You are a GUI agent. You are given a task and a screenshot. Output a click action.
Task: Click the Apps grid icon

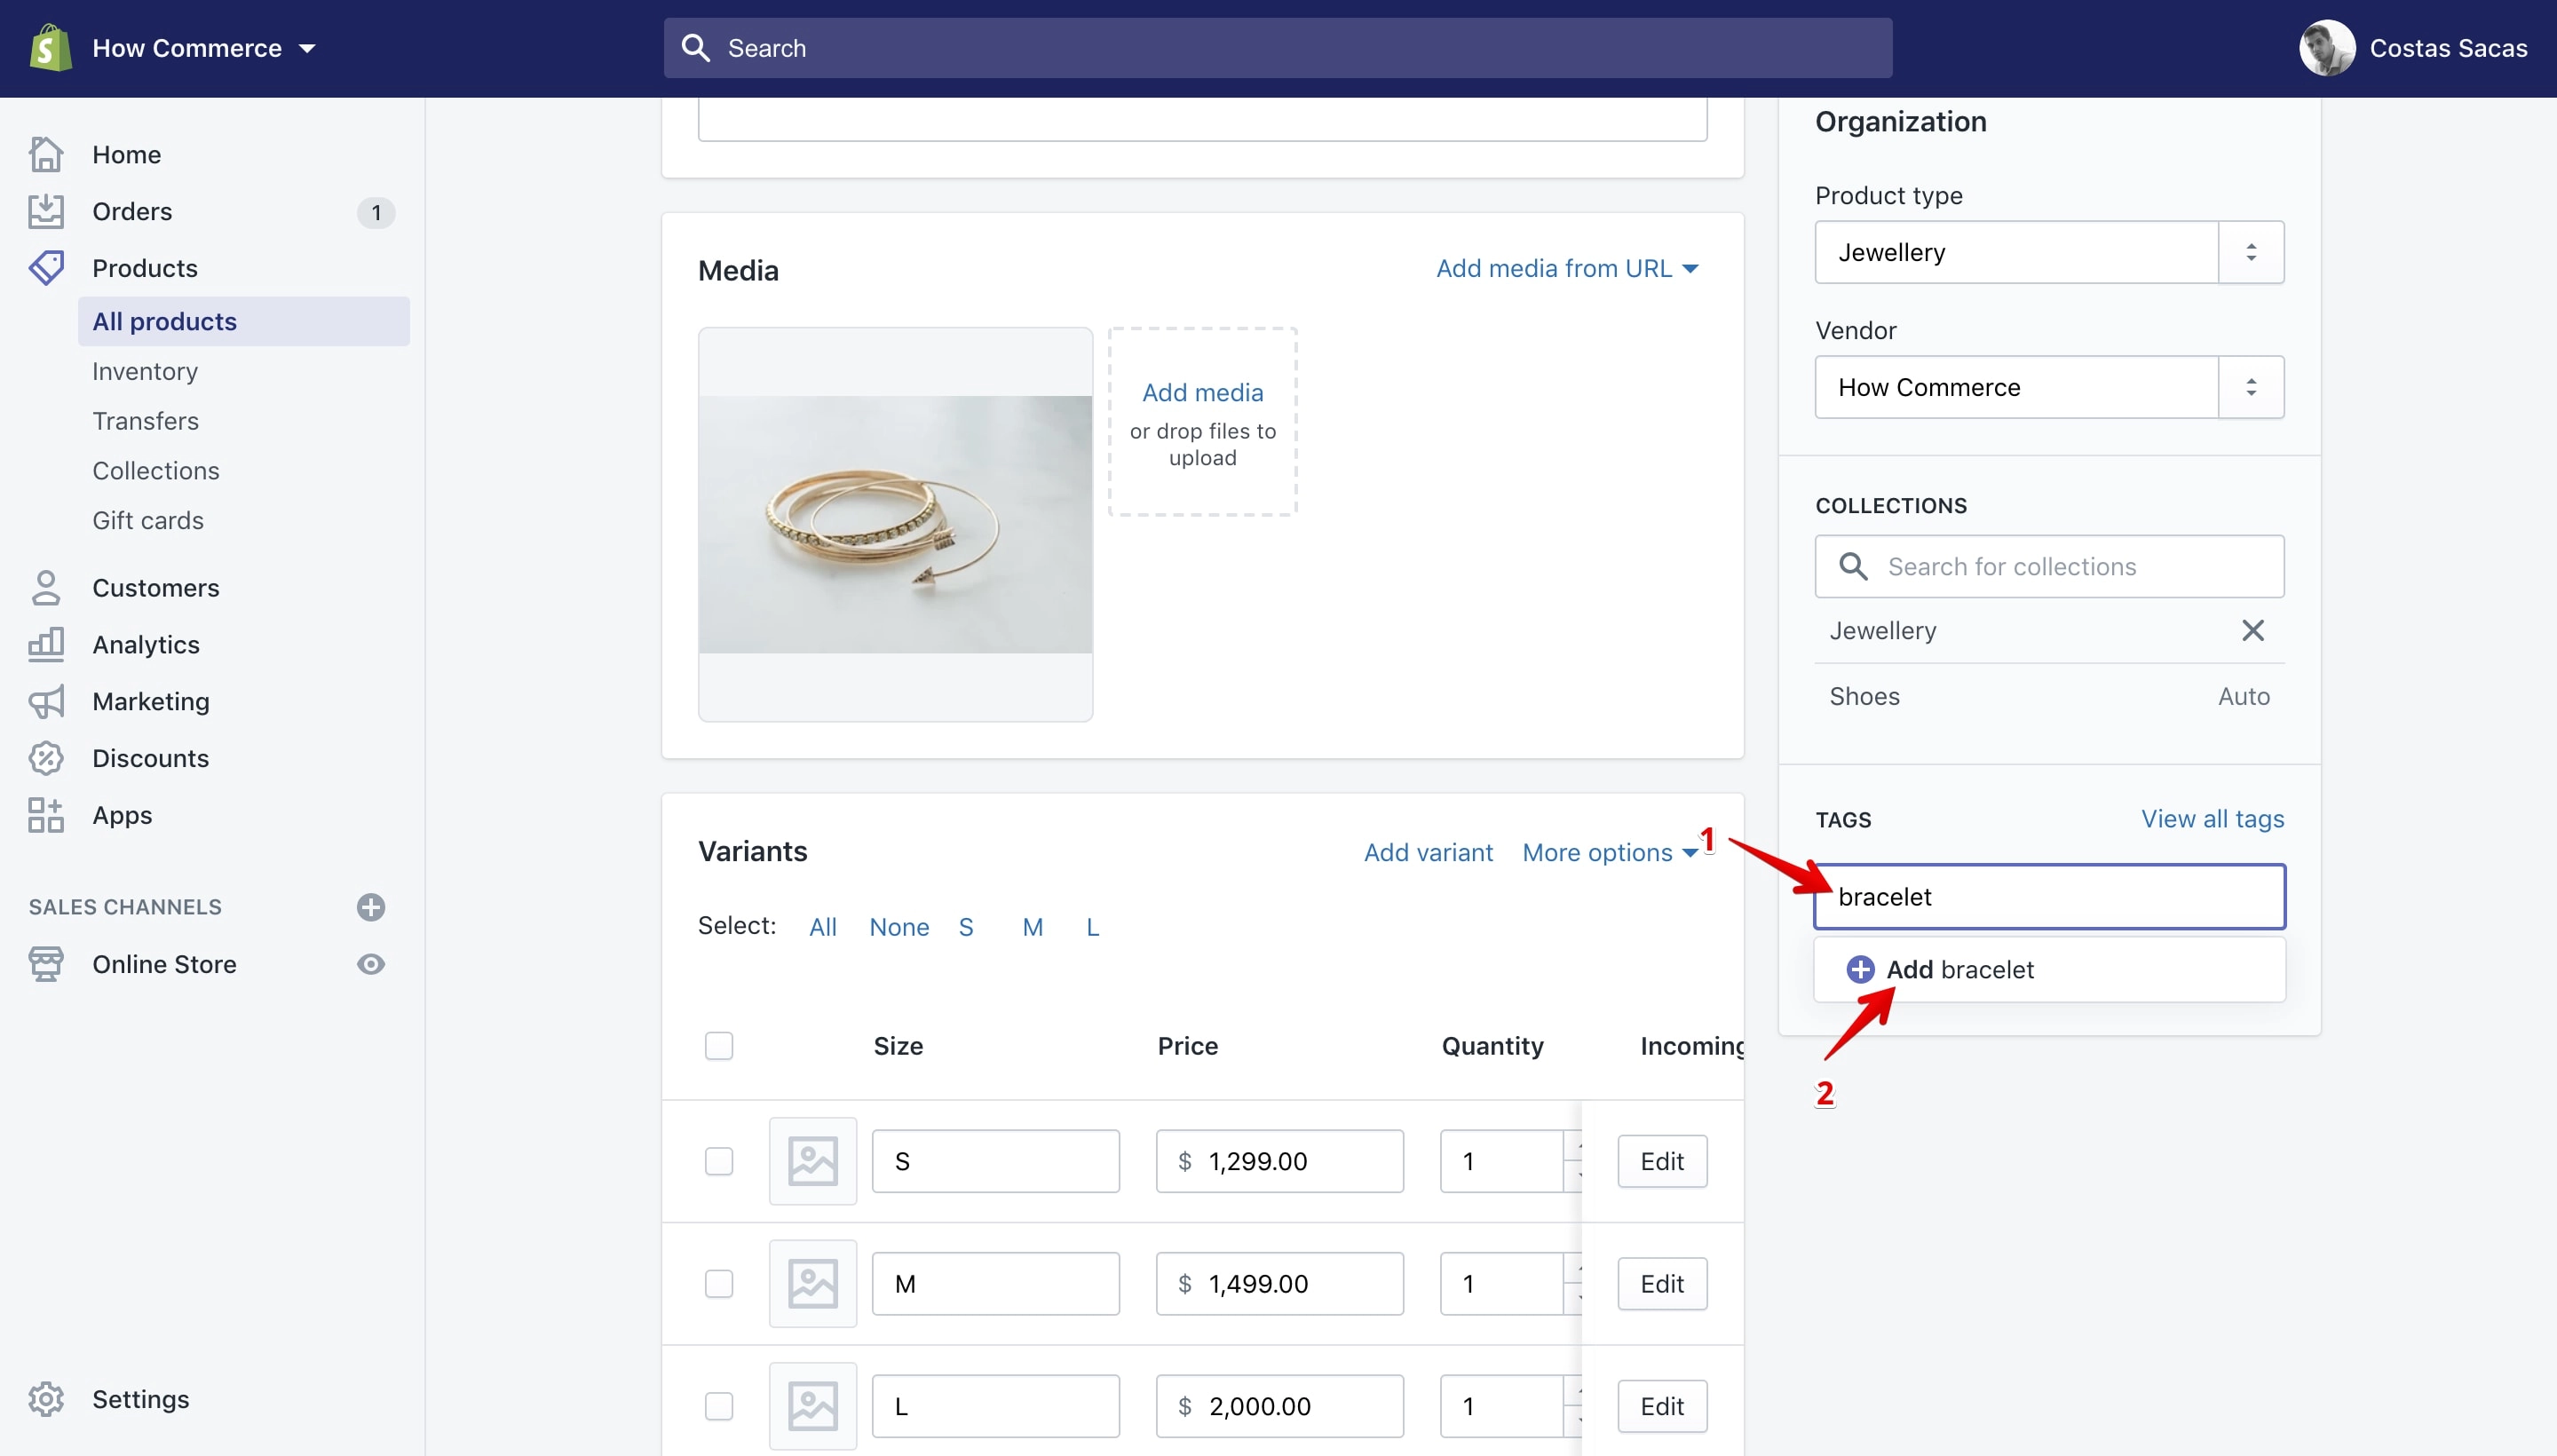click(46, 815)
